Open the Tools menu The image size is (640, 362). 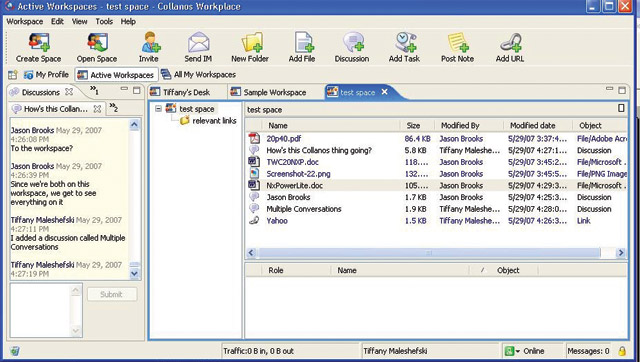(x=104, y=22)
